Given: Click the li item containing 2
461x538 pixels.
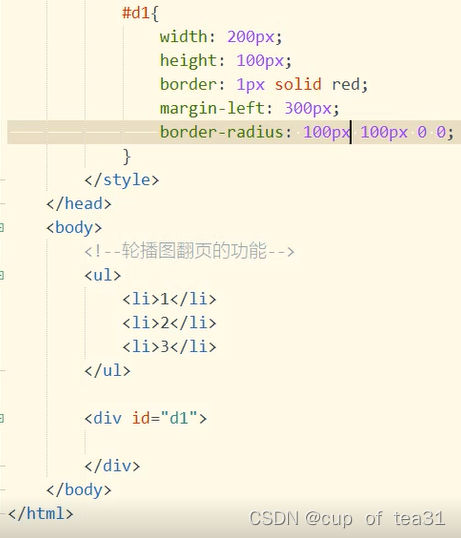Looking at the screenshot, I should tap(169, 323).
